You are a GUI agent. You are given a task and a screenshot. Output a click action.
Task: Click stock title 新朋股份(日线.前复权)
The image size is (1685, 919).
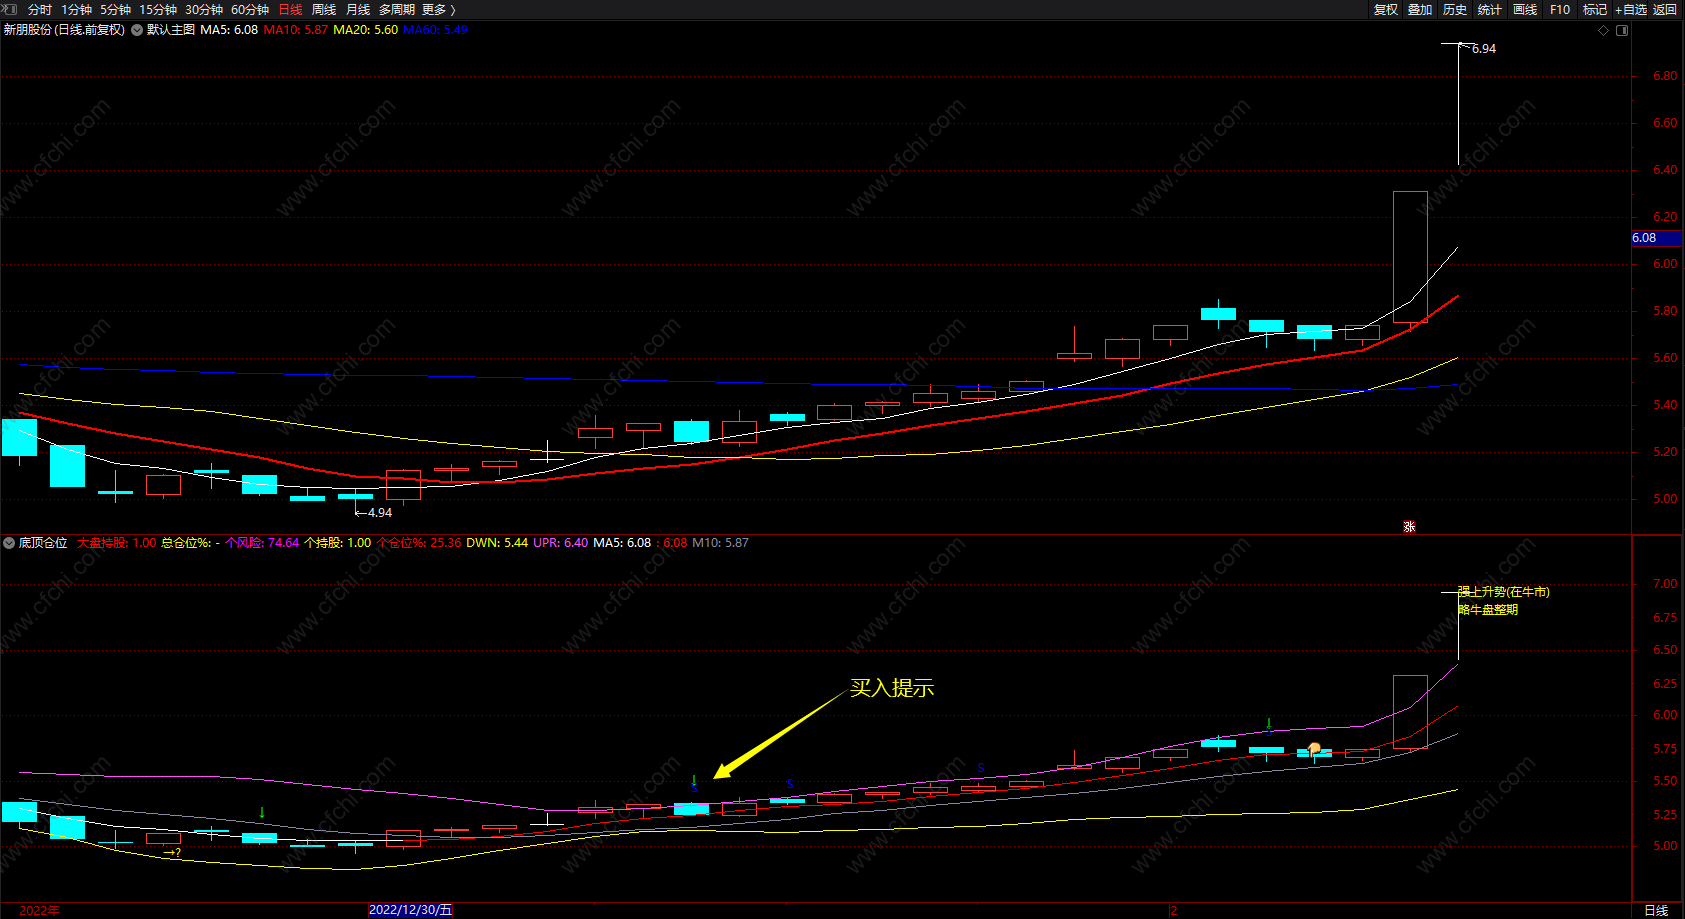coord(64,30)
